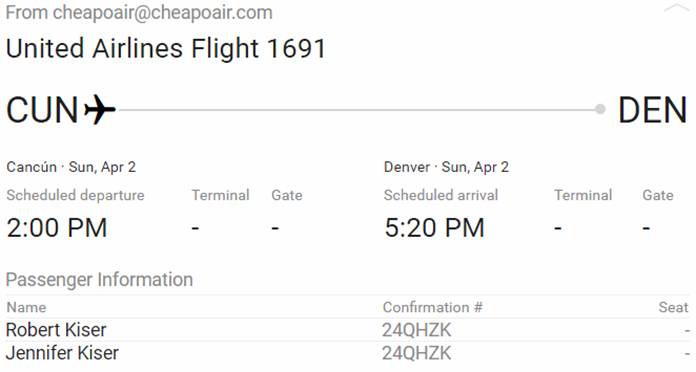Viewport: 696px width, 372px height.
Task: Click the Cancún · Sun, Apr 2 date
Action: (71, 167)
